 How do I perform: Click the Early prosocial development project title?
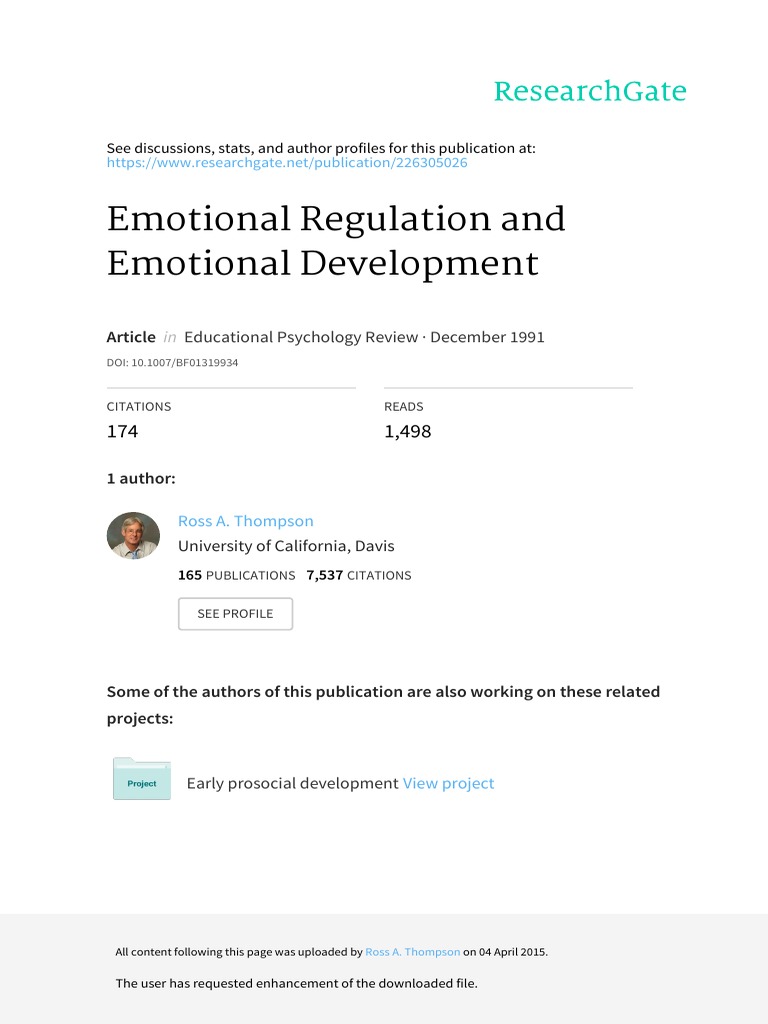click(292, 784)
